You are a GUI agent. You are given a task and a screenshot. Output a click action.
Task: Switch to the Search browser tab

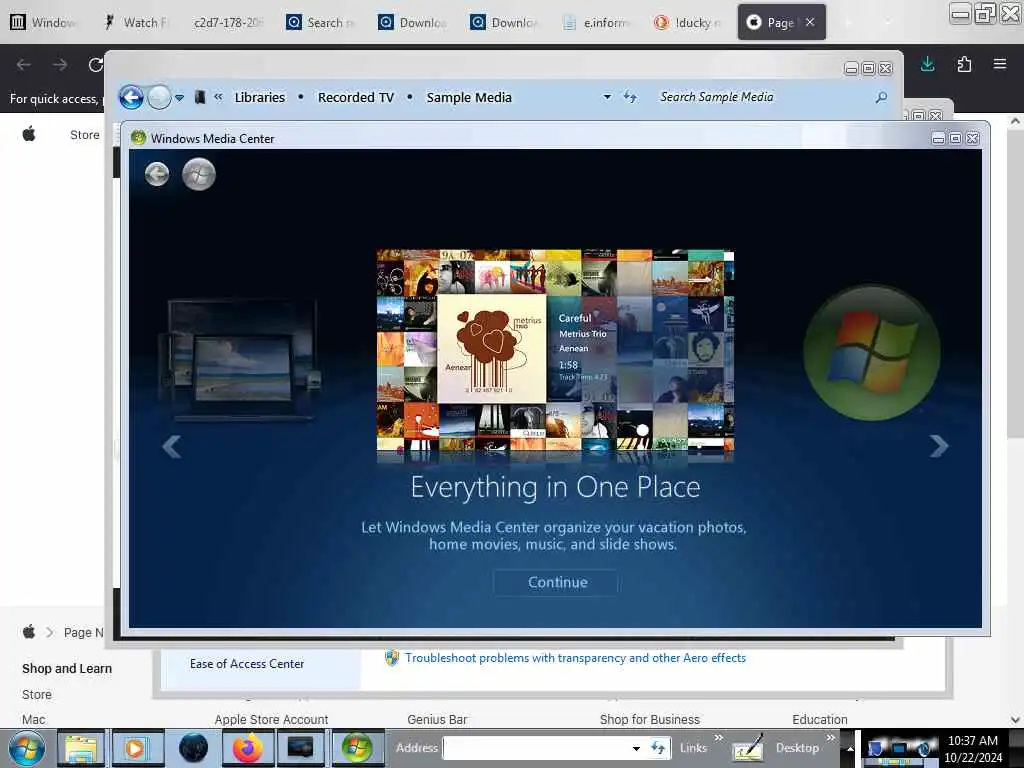tap(321, 22)
